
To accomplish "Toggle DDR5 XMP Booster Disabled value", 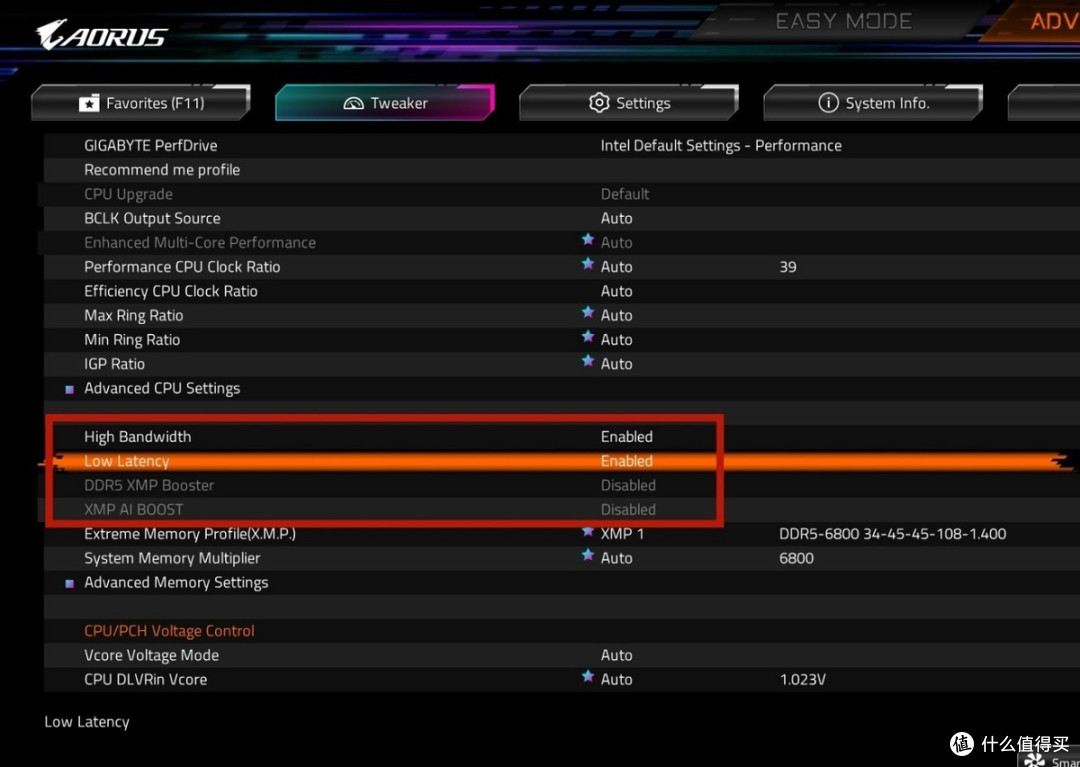I will click(x=628, y=485).
